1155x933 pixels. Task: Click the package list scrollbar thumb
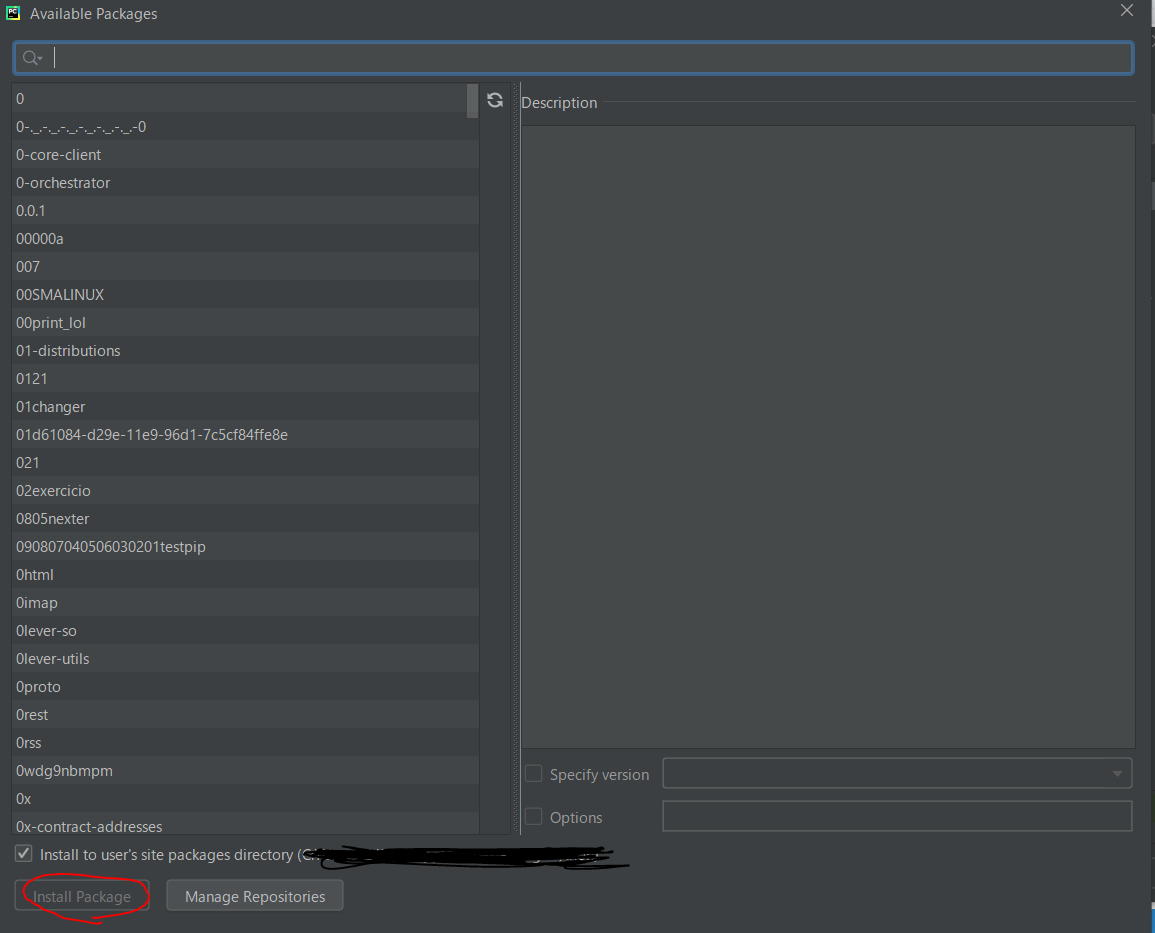tap(473, 100)
